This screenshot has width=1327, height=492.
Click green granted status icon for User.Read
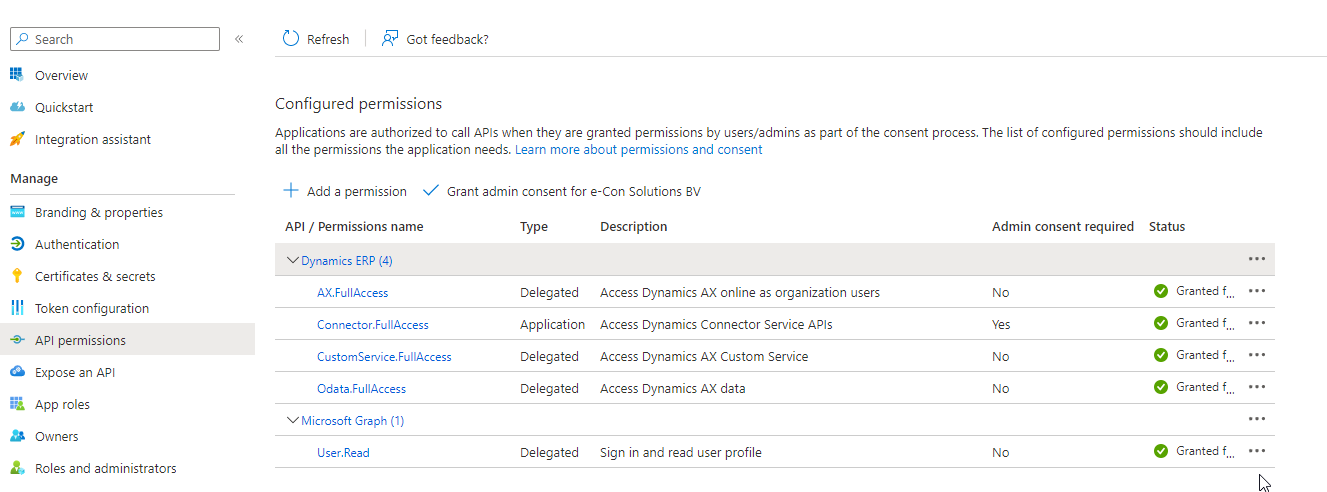1160,451
